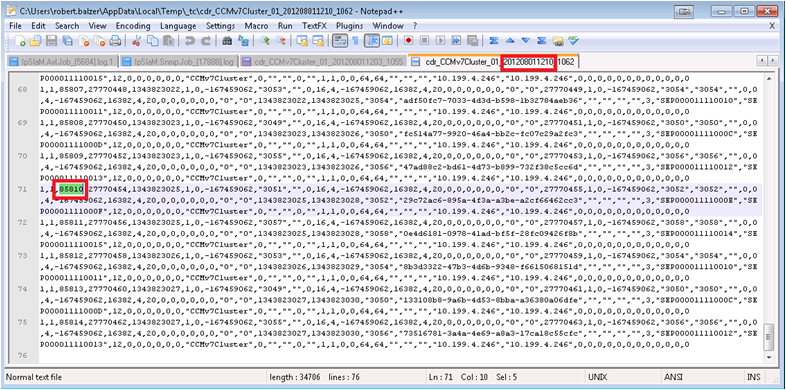The width and height of the screenshot is (786, 390).
Task: Open Find with the binoculars icon
Action: pyautogui.click(x=227, y=41)
